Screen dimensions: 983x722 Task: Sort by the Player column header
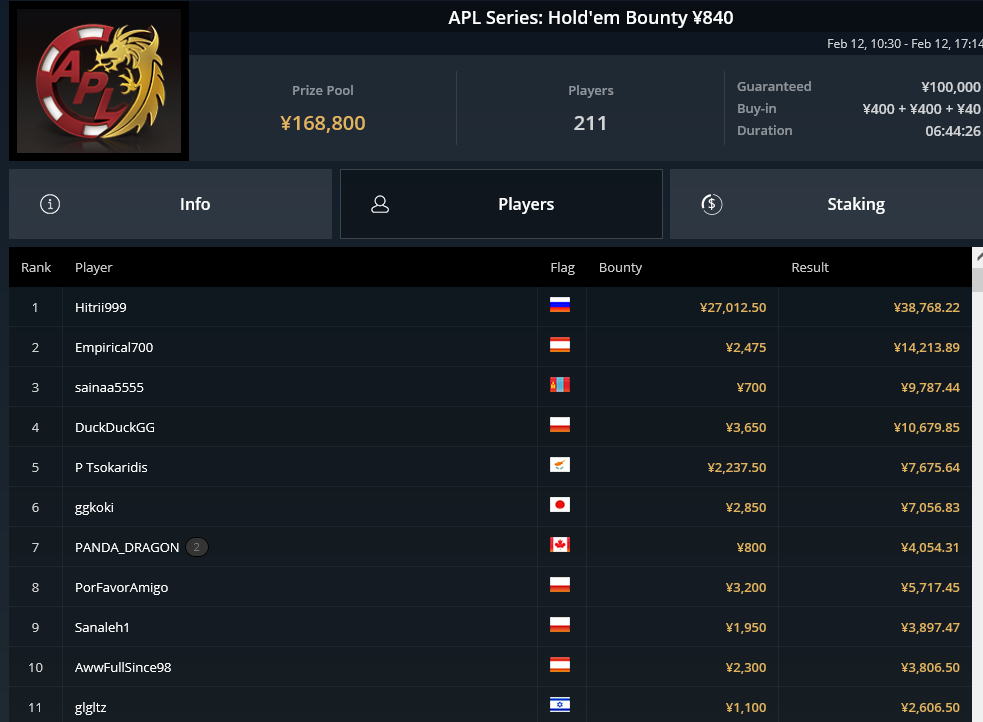[93, 268]
